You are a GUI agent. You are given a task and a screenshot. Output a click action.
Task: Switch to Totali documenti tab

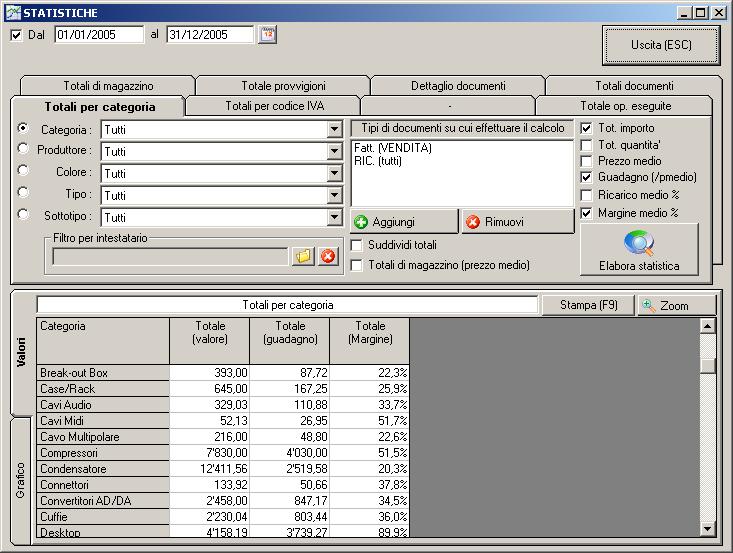634,86
